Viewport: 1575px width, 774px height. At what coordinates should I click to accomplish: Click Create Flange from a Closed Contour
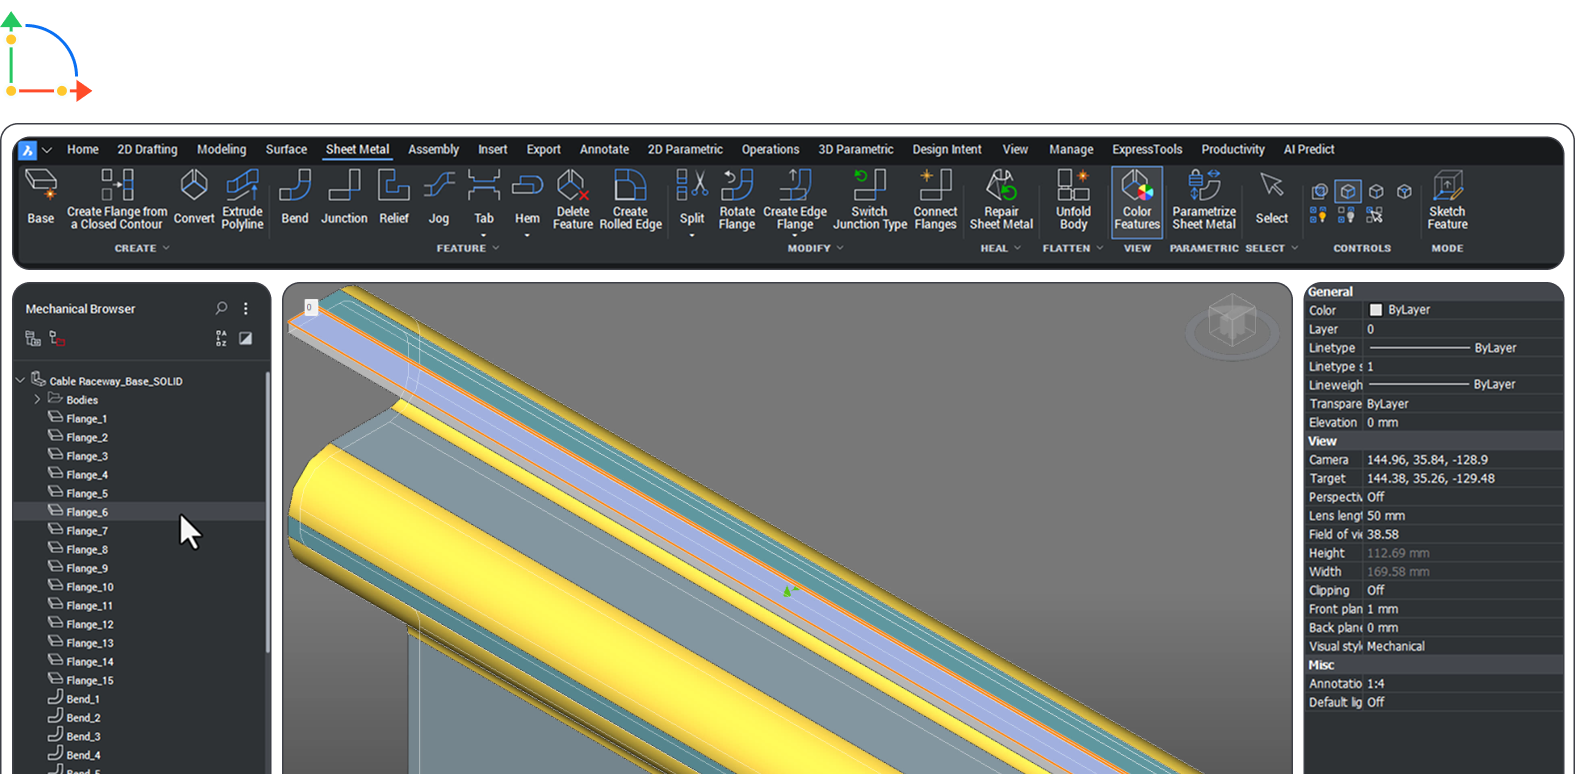[117, 198]
